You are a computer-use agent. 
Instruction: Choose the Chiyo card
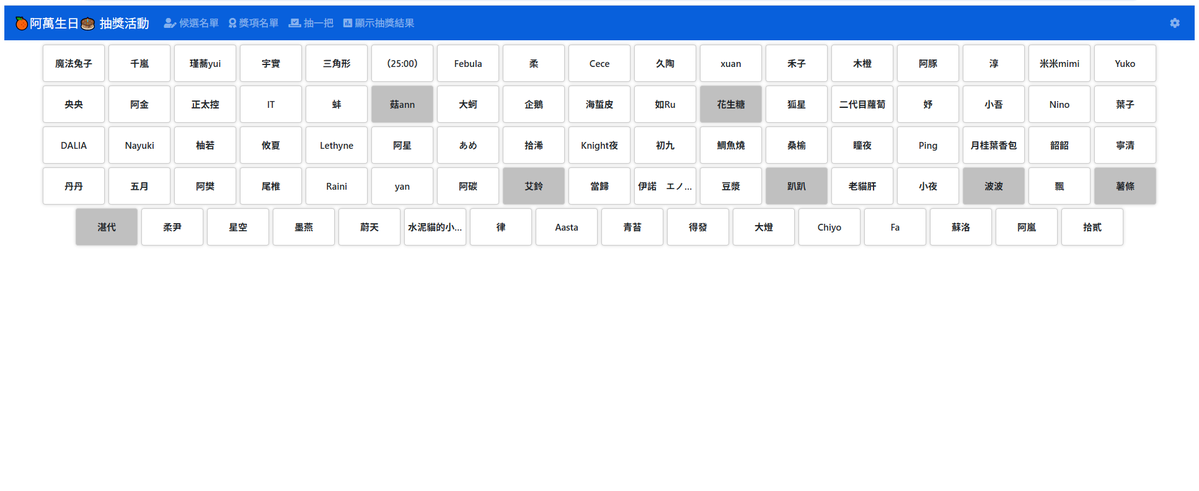[x=830, y=227]
